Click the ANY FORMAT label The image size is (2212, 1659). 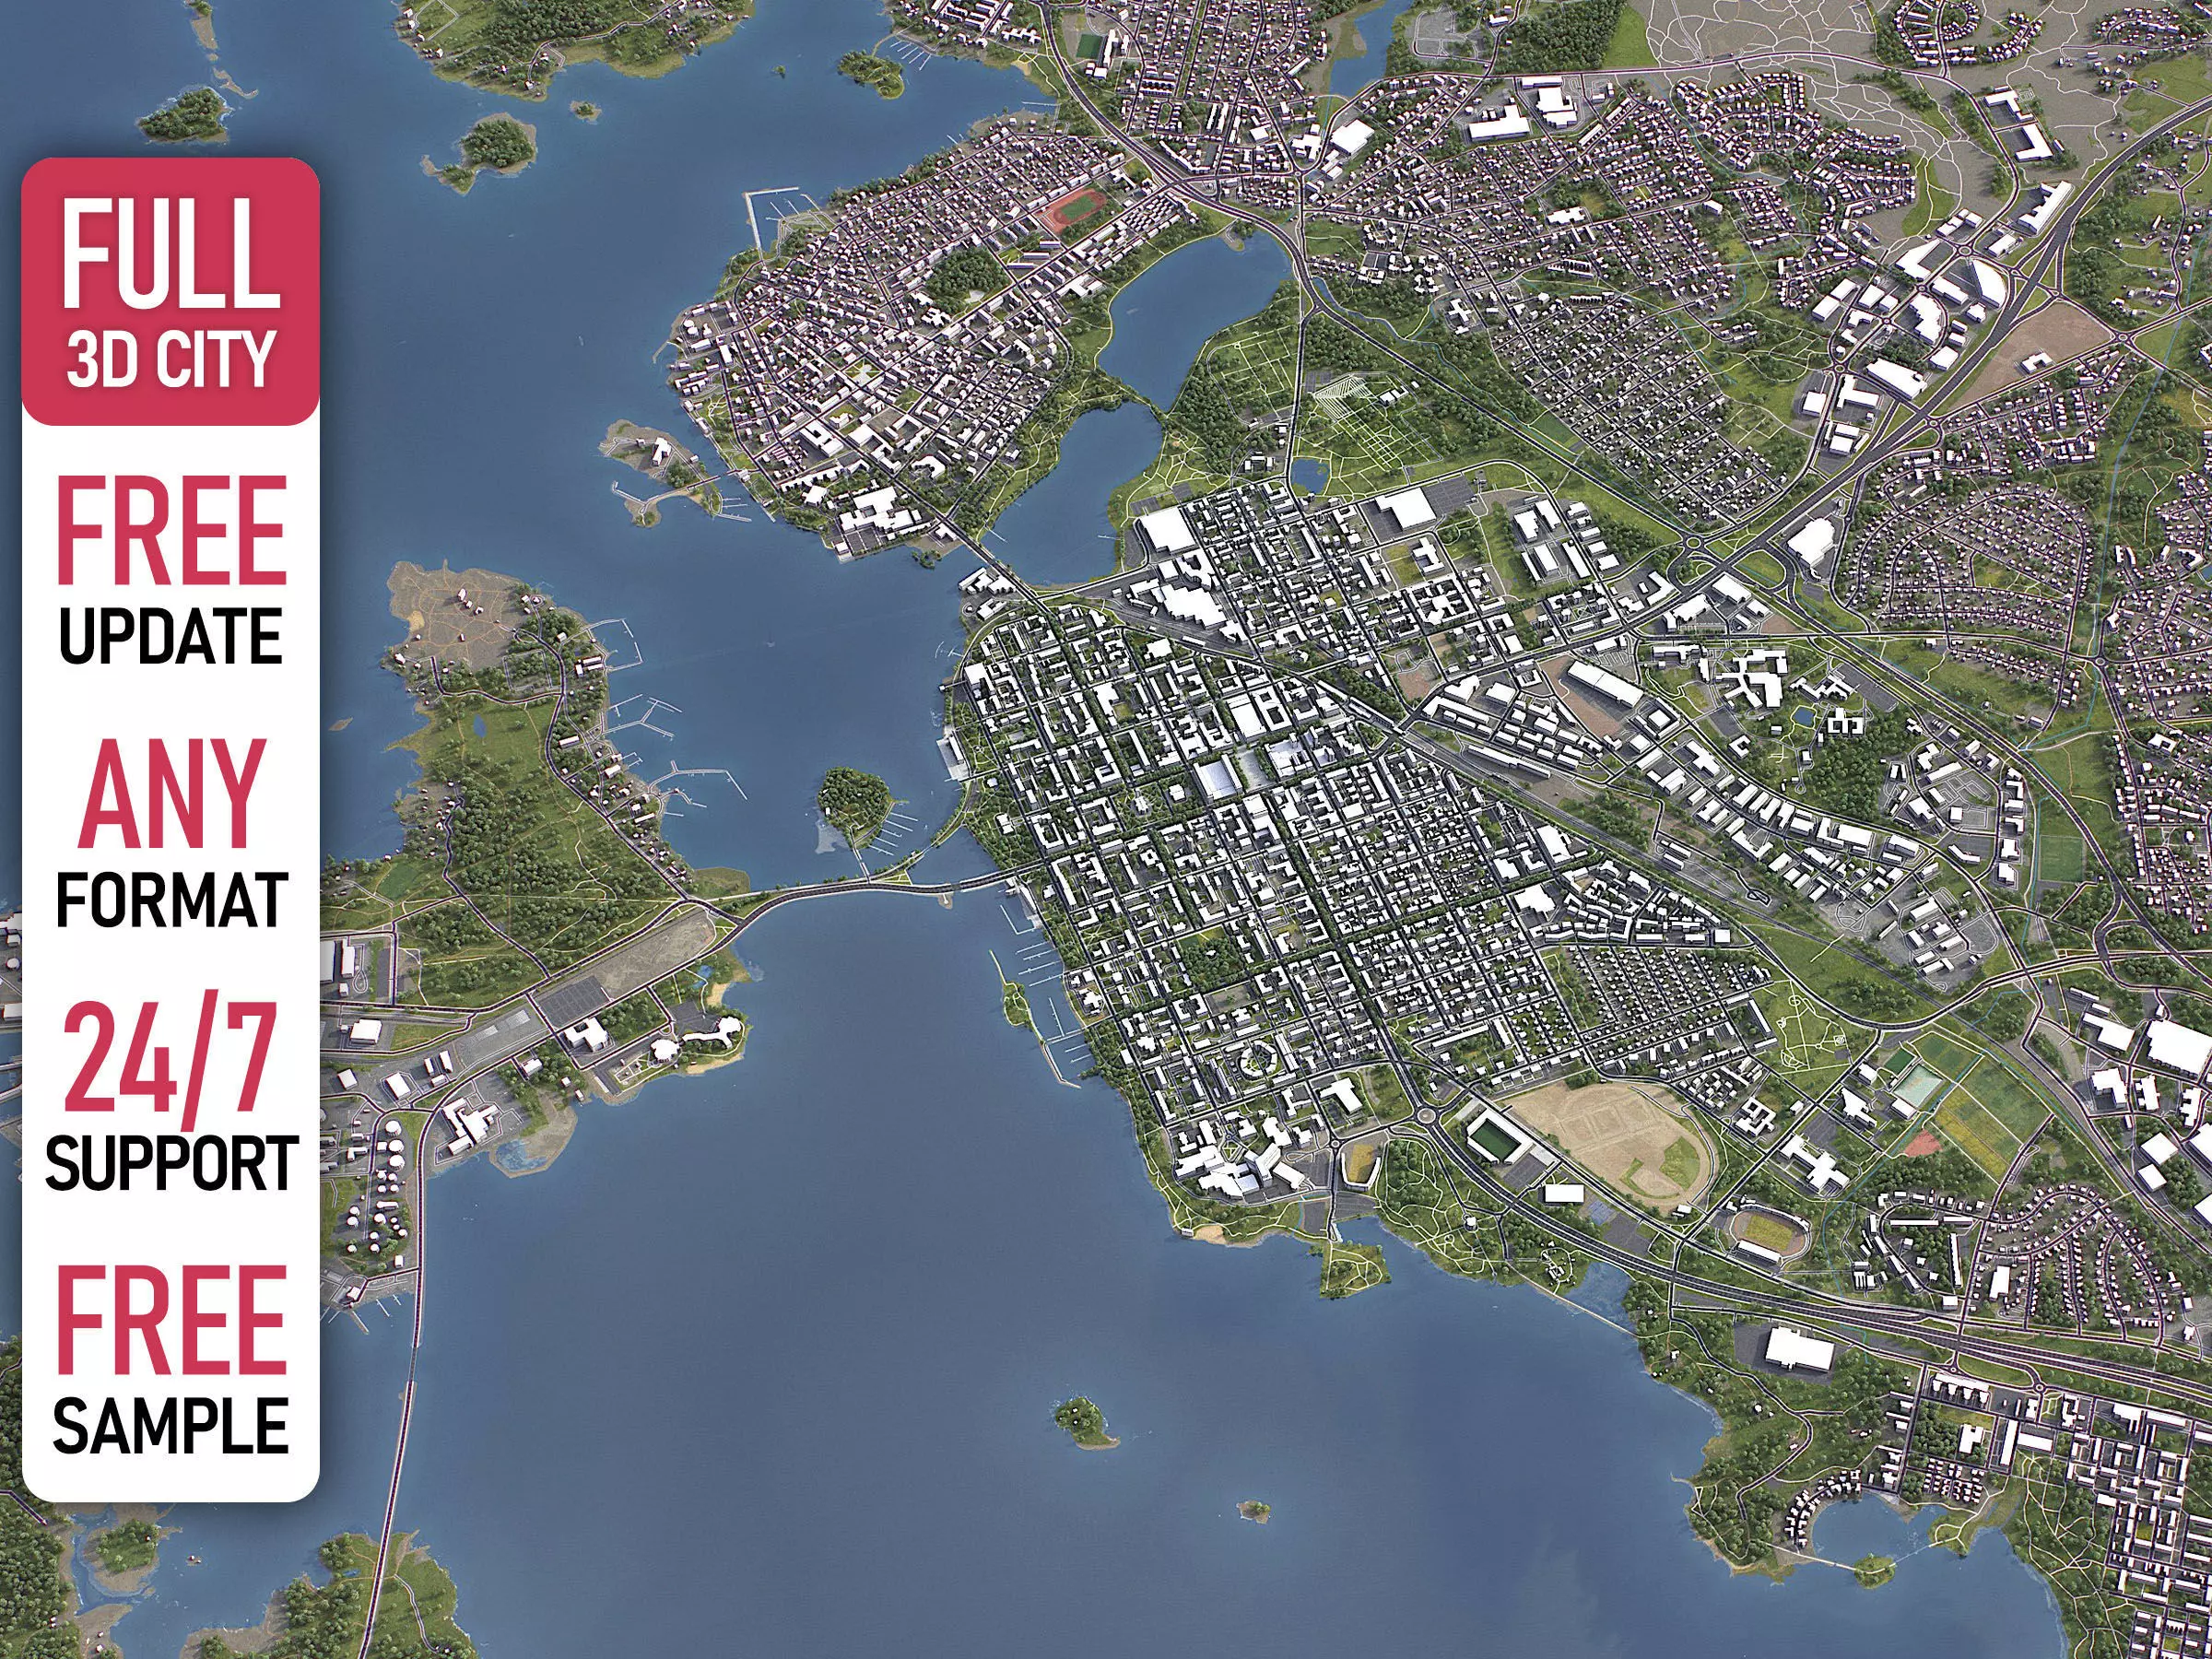[170, 833]
